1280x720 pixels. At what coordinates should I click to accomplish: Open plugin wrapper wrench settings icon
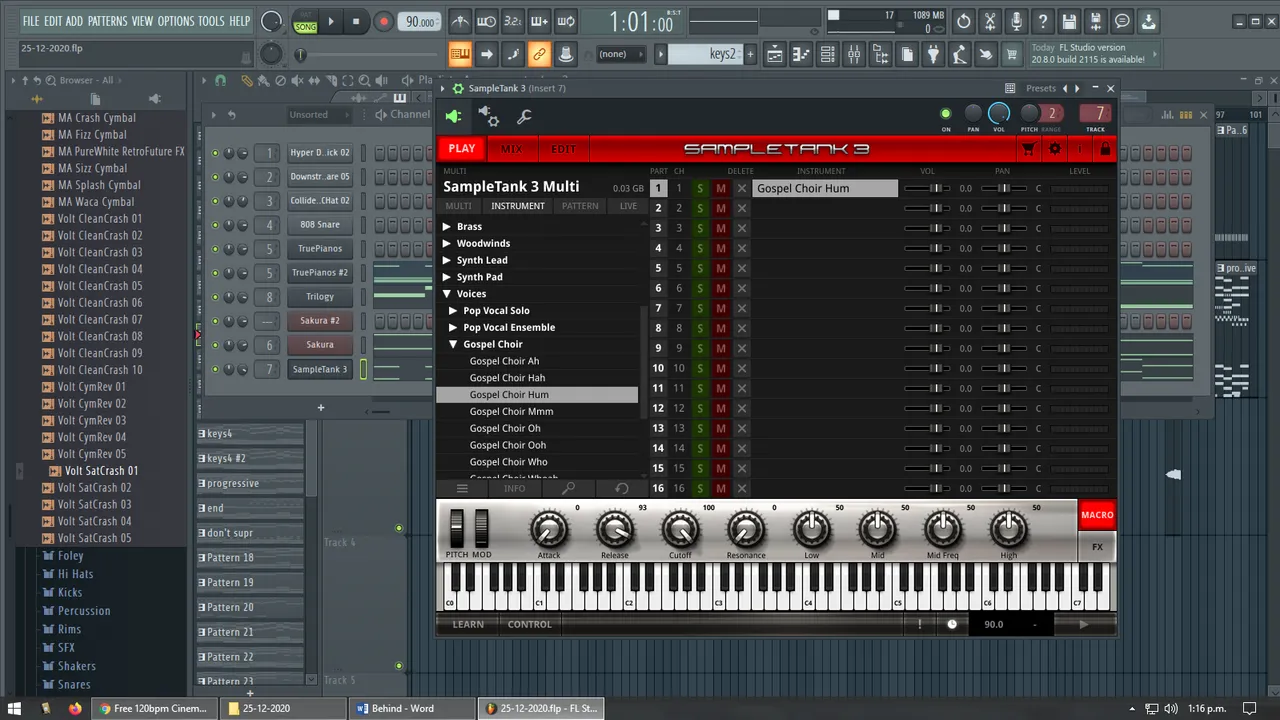pos(524,117)
